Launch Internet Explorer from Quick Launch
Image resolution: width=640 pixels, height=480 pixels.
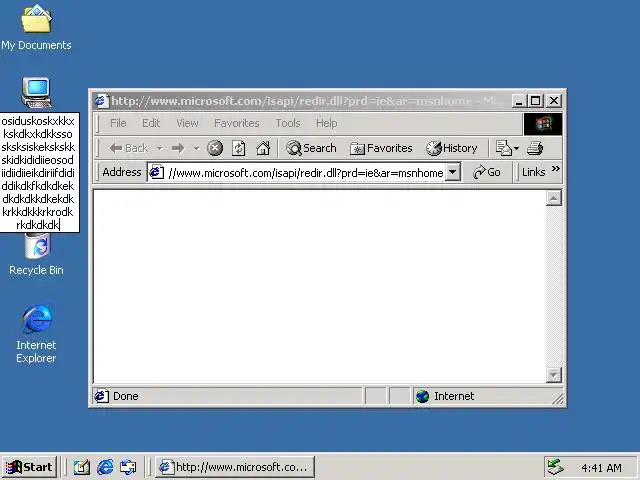click(x=105, y=467)
